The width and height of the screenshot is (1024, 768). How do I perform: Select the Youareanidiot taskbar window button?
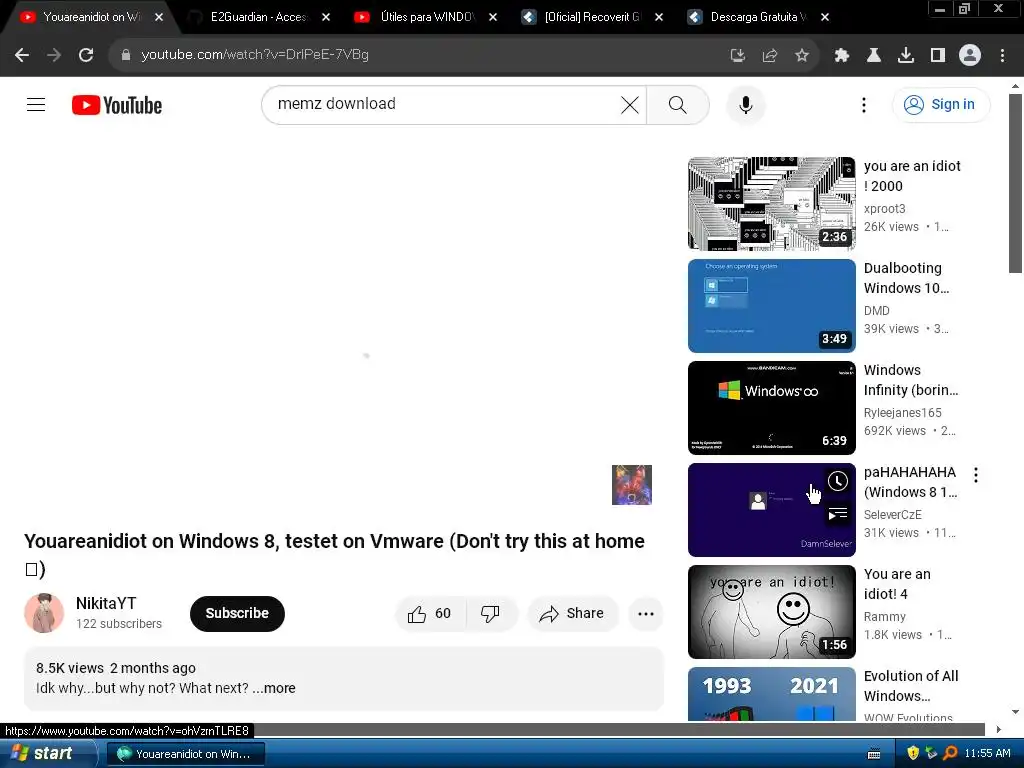[185, 754]
